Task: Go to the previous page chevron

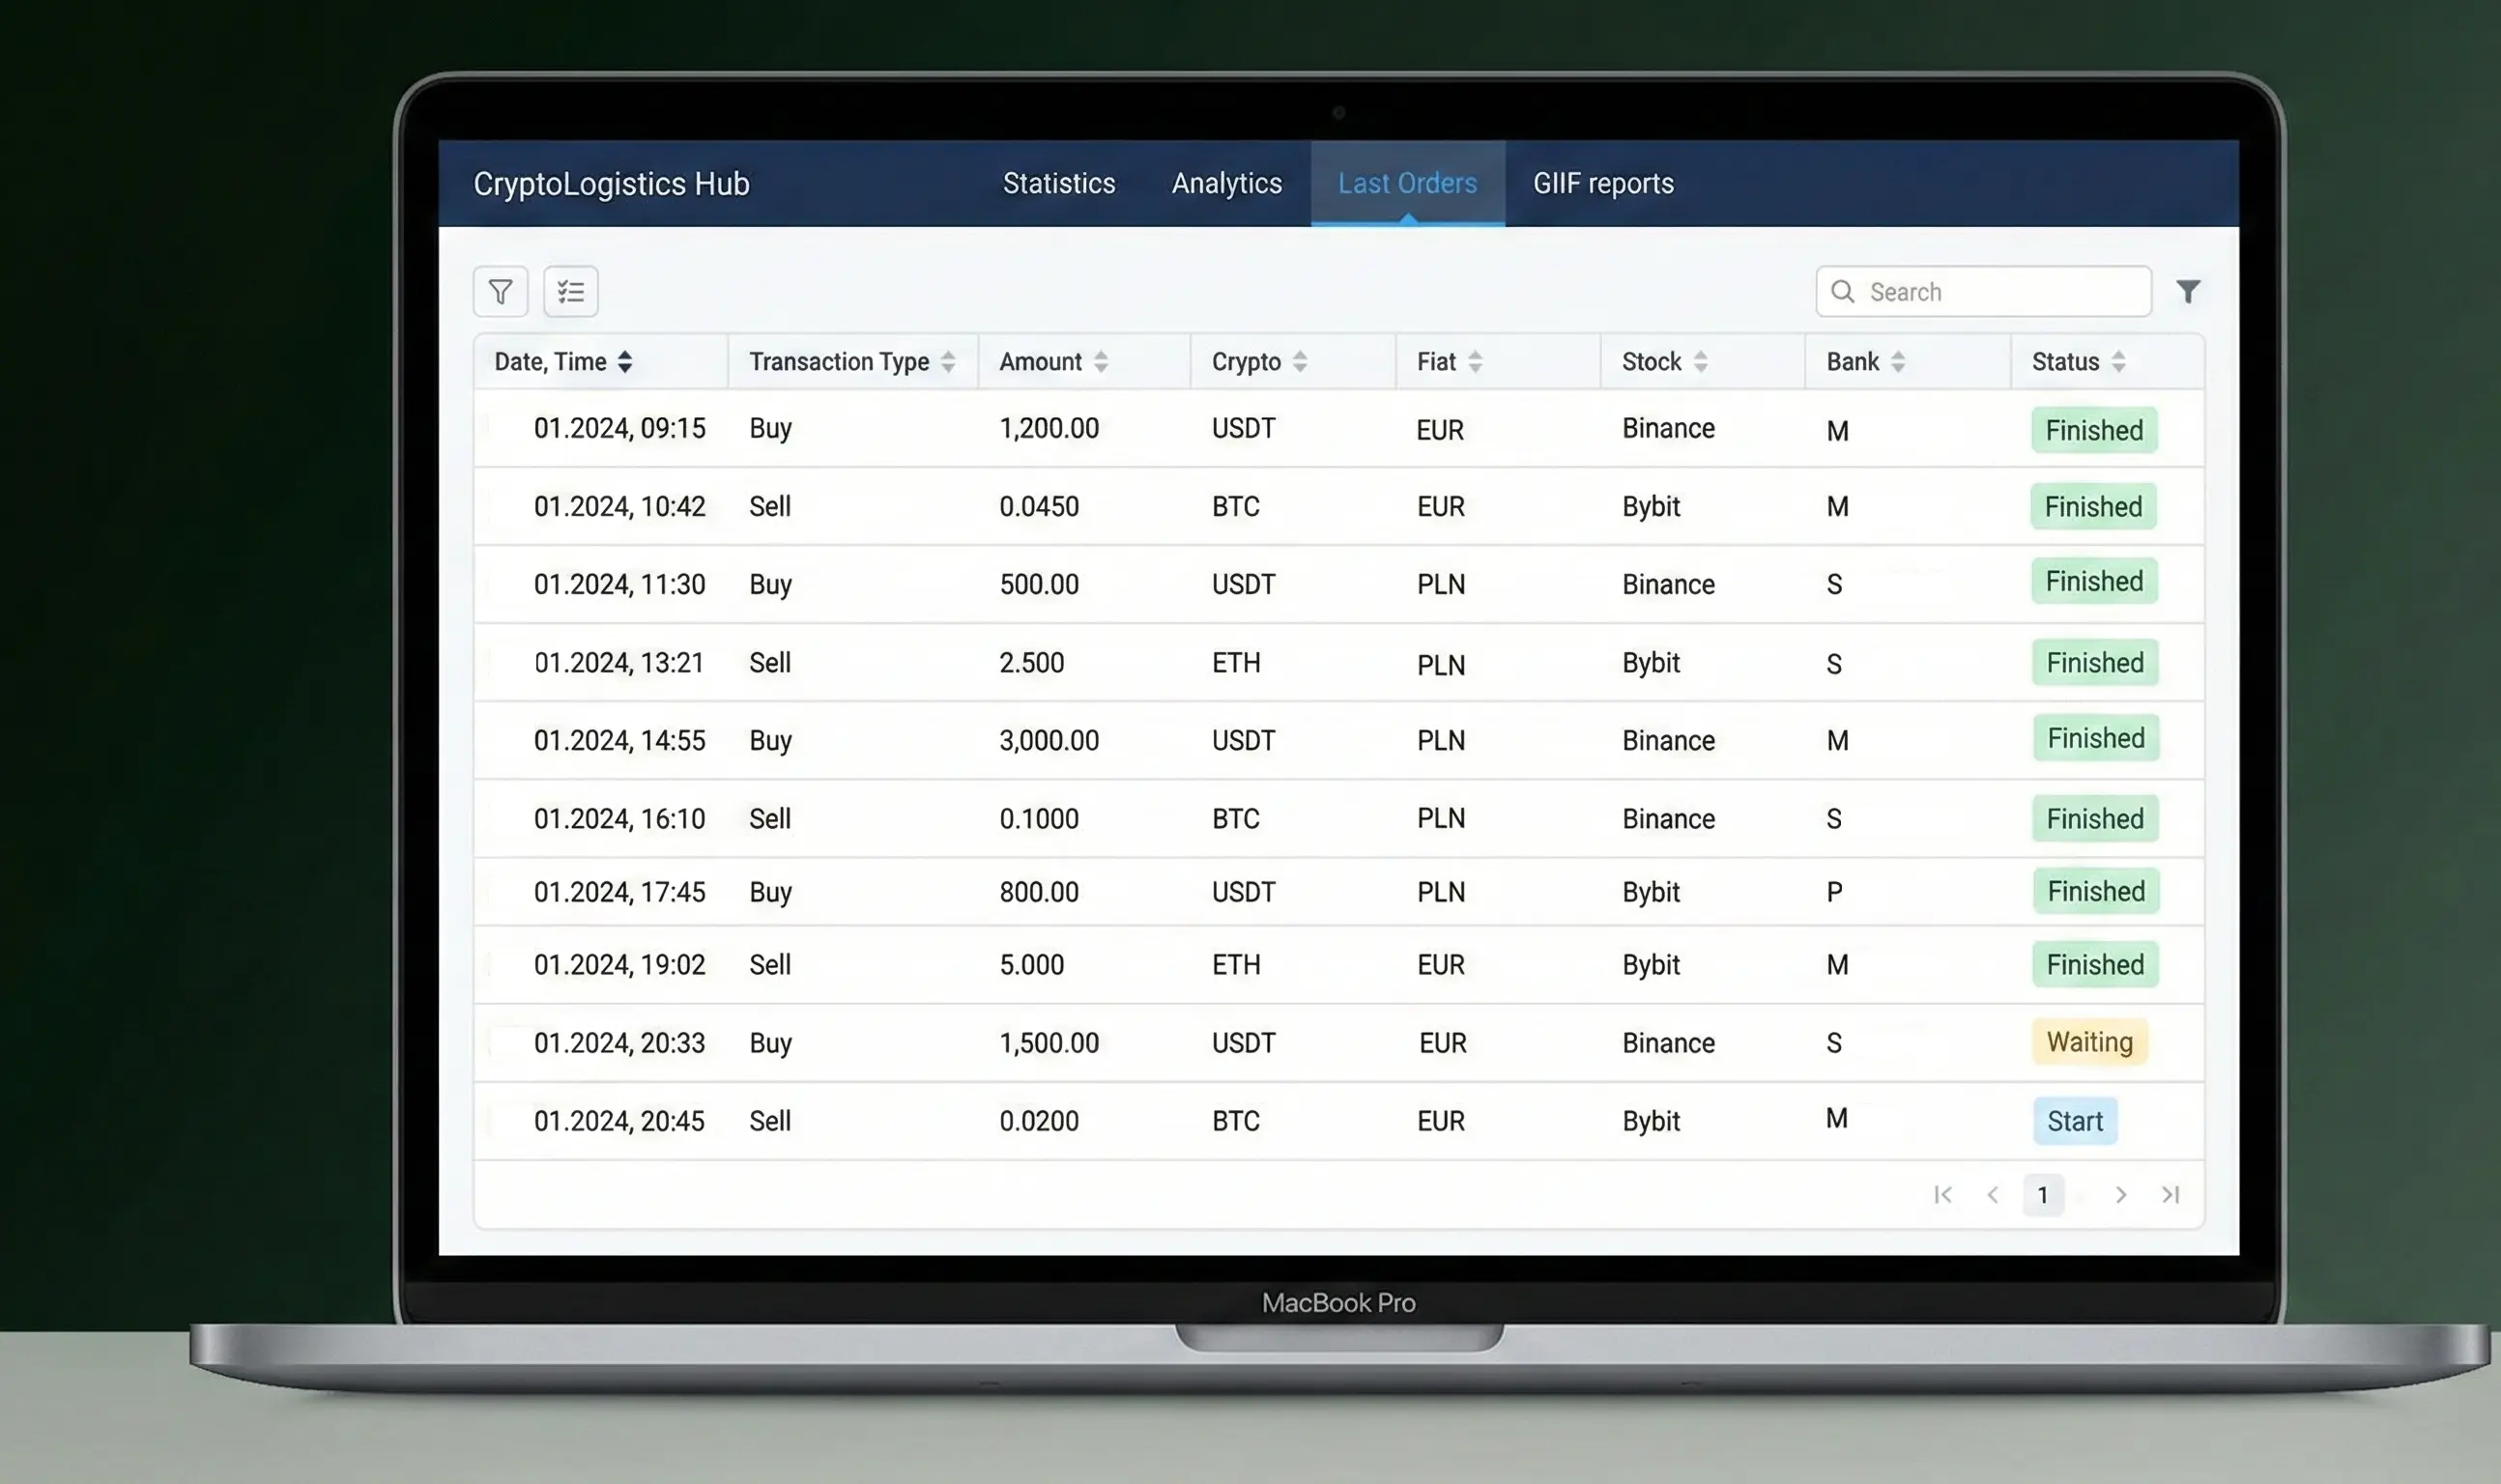Action: (1995, 1194)
